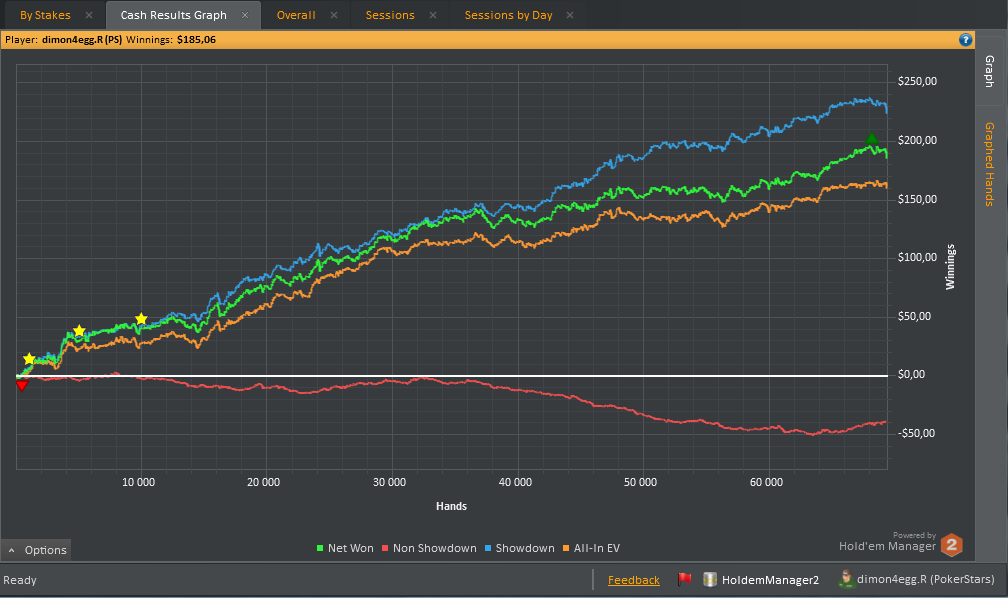Close the Sessions by Day tab
The width and height of the screenshot is (1008, 598).
570,15
